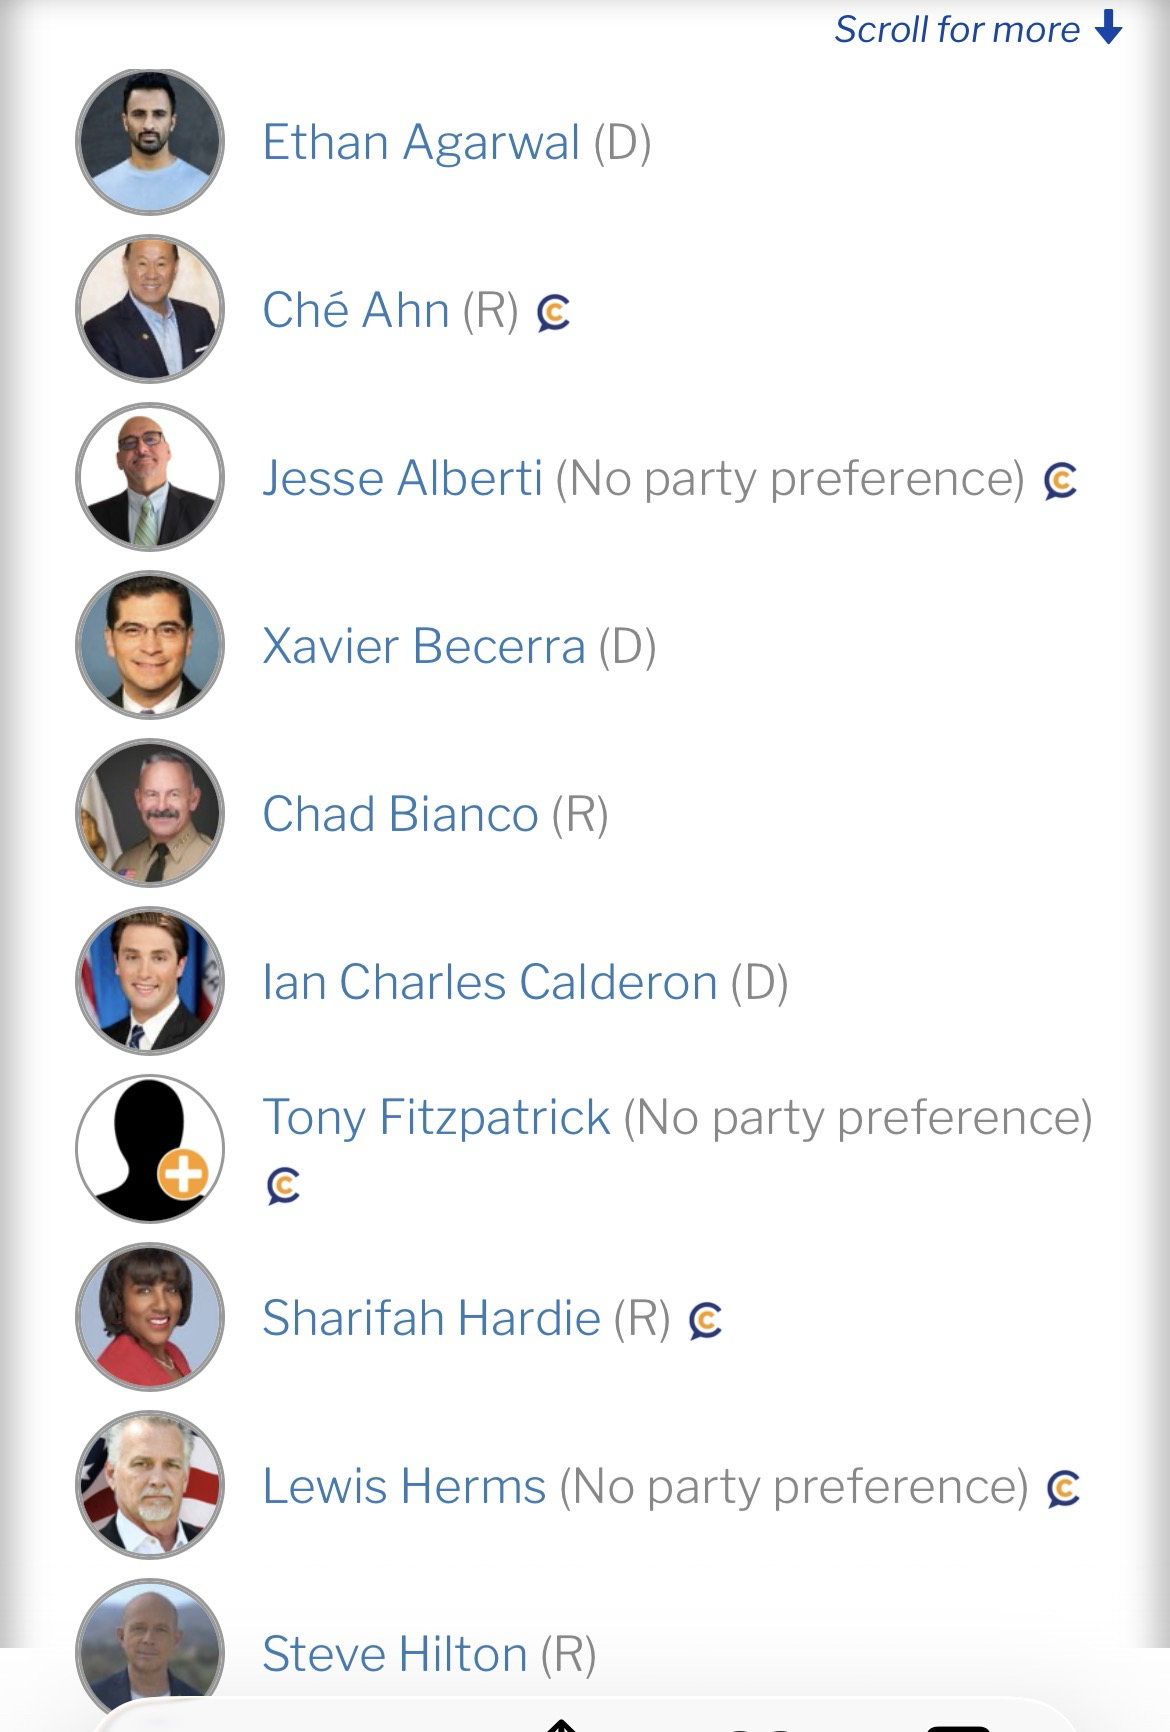Click the survey icon beside Sharifah Hardie
This screenshot has width=1170, height=1732.
pyautogui.click(x=705, y=1321)
